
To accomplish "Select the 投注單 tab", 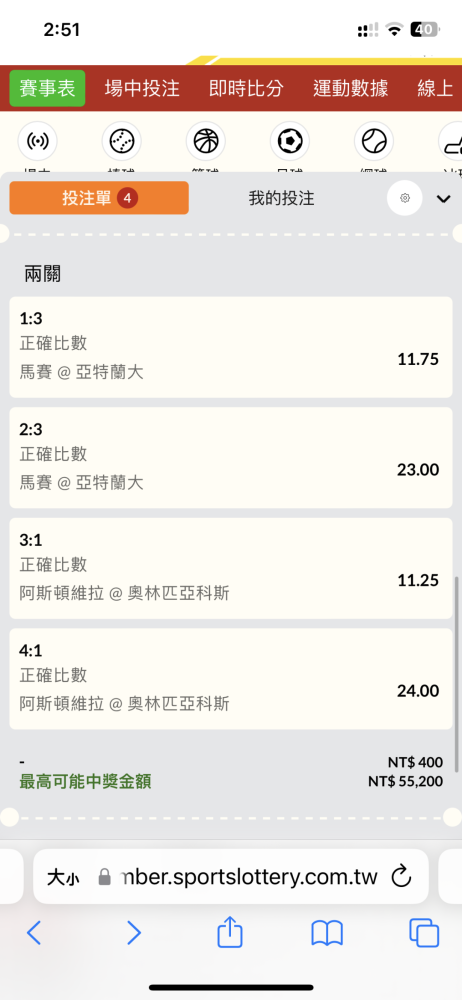I will pos(99,198).
